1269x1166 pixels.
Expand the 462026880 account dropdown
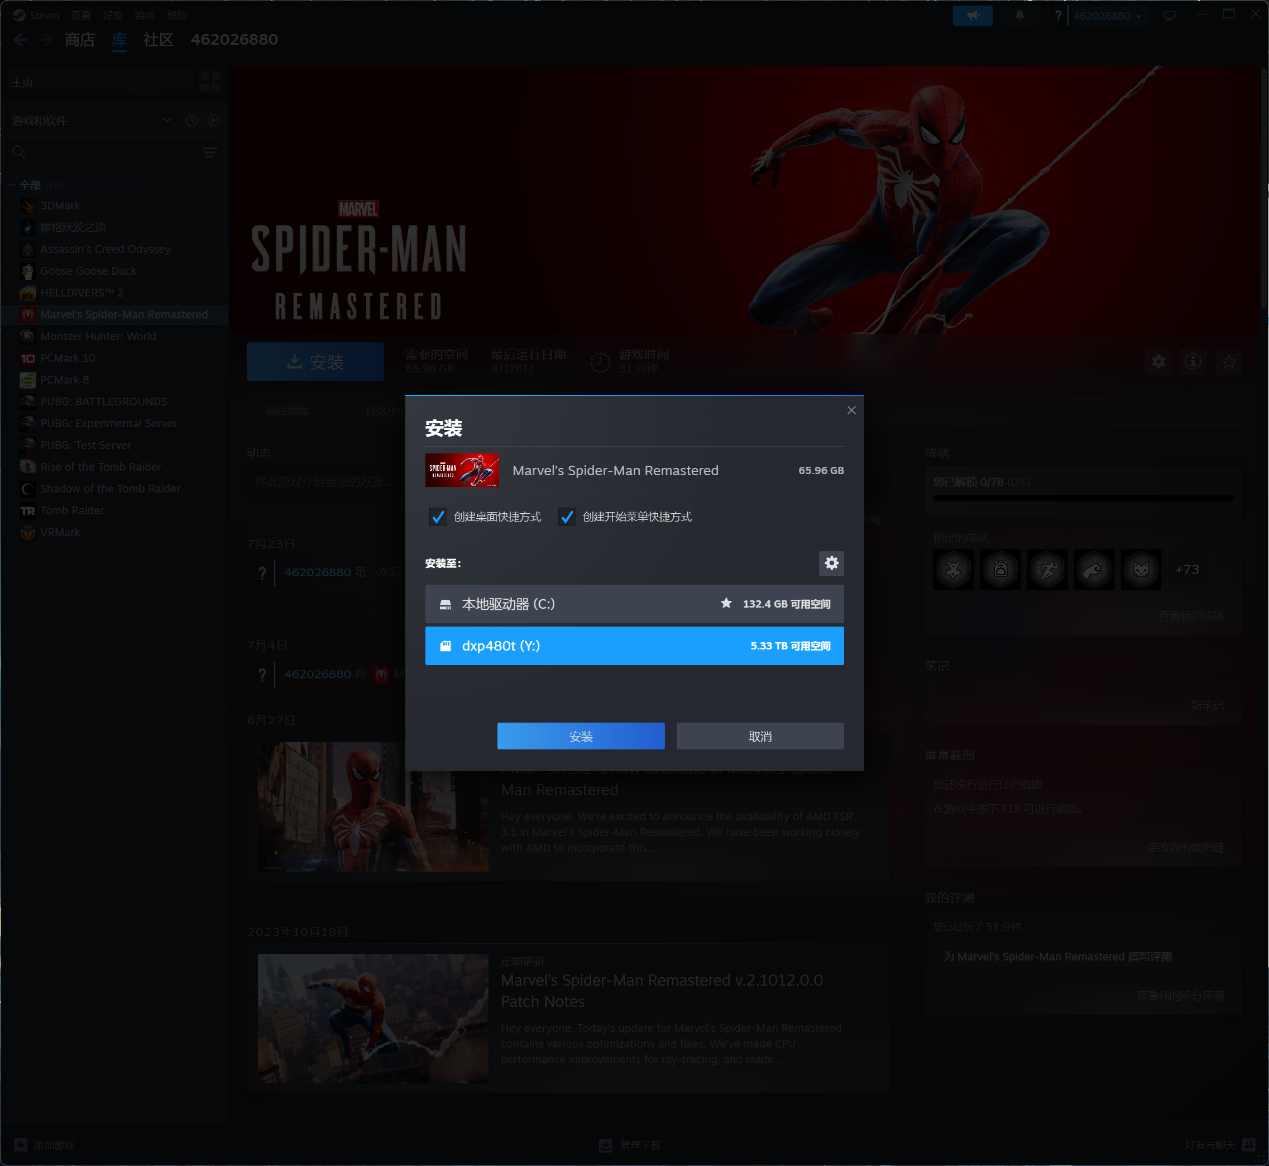coord(1107,16)
